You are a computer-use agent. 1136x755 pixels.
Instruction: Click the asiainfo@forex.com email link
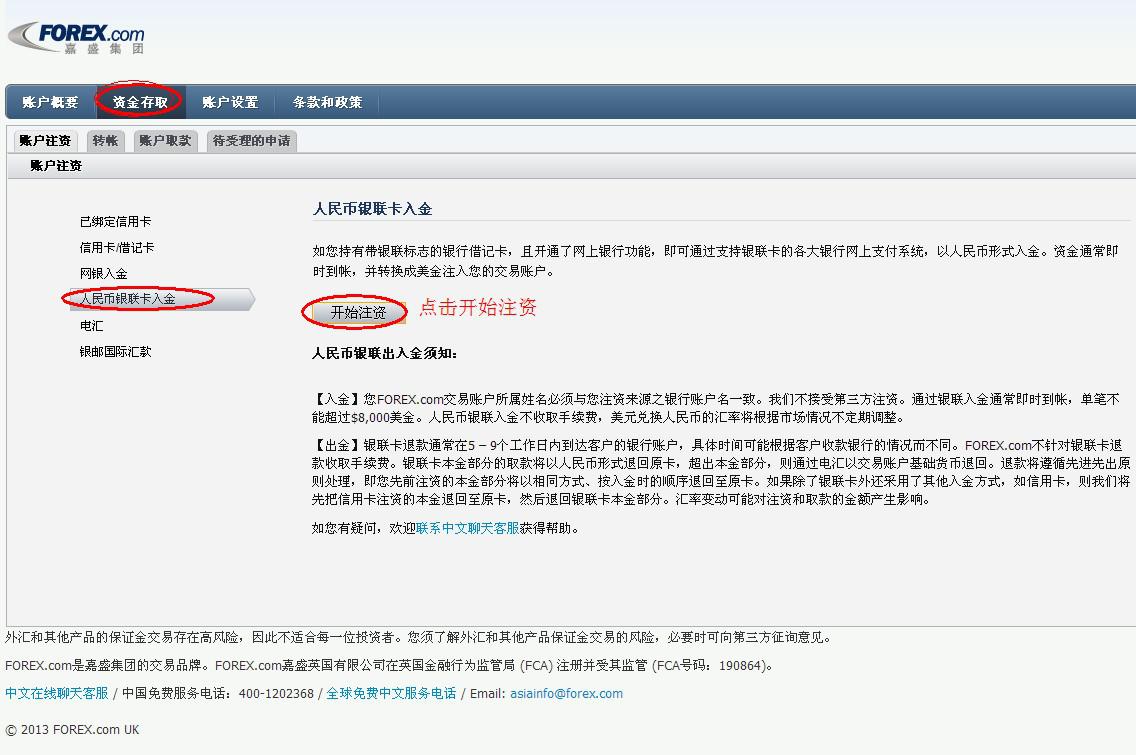click(567, 693)
